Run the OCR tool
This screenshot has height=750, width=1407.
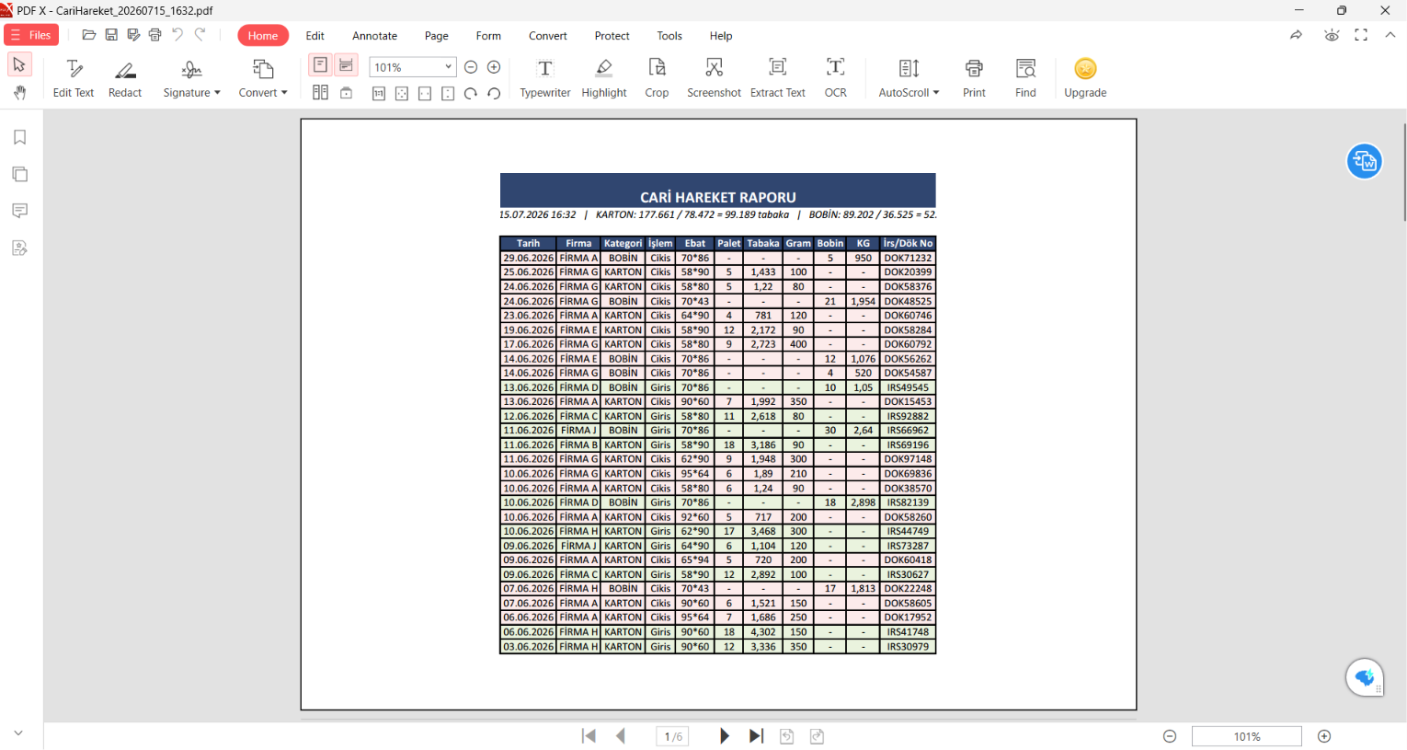835,79
